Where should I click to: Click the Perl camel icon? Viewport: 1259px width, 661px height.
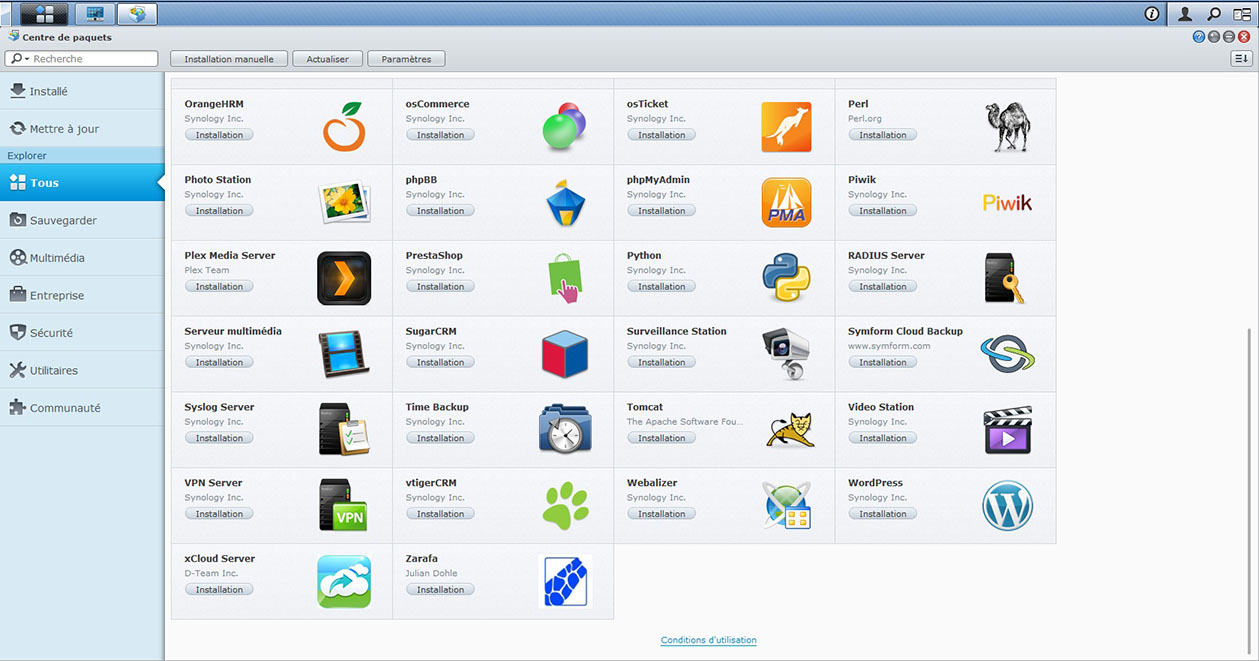point(1007,127)
